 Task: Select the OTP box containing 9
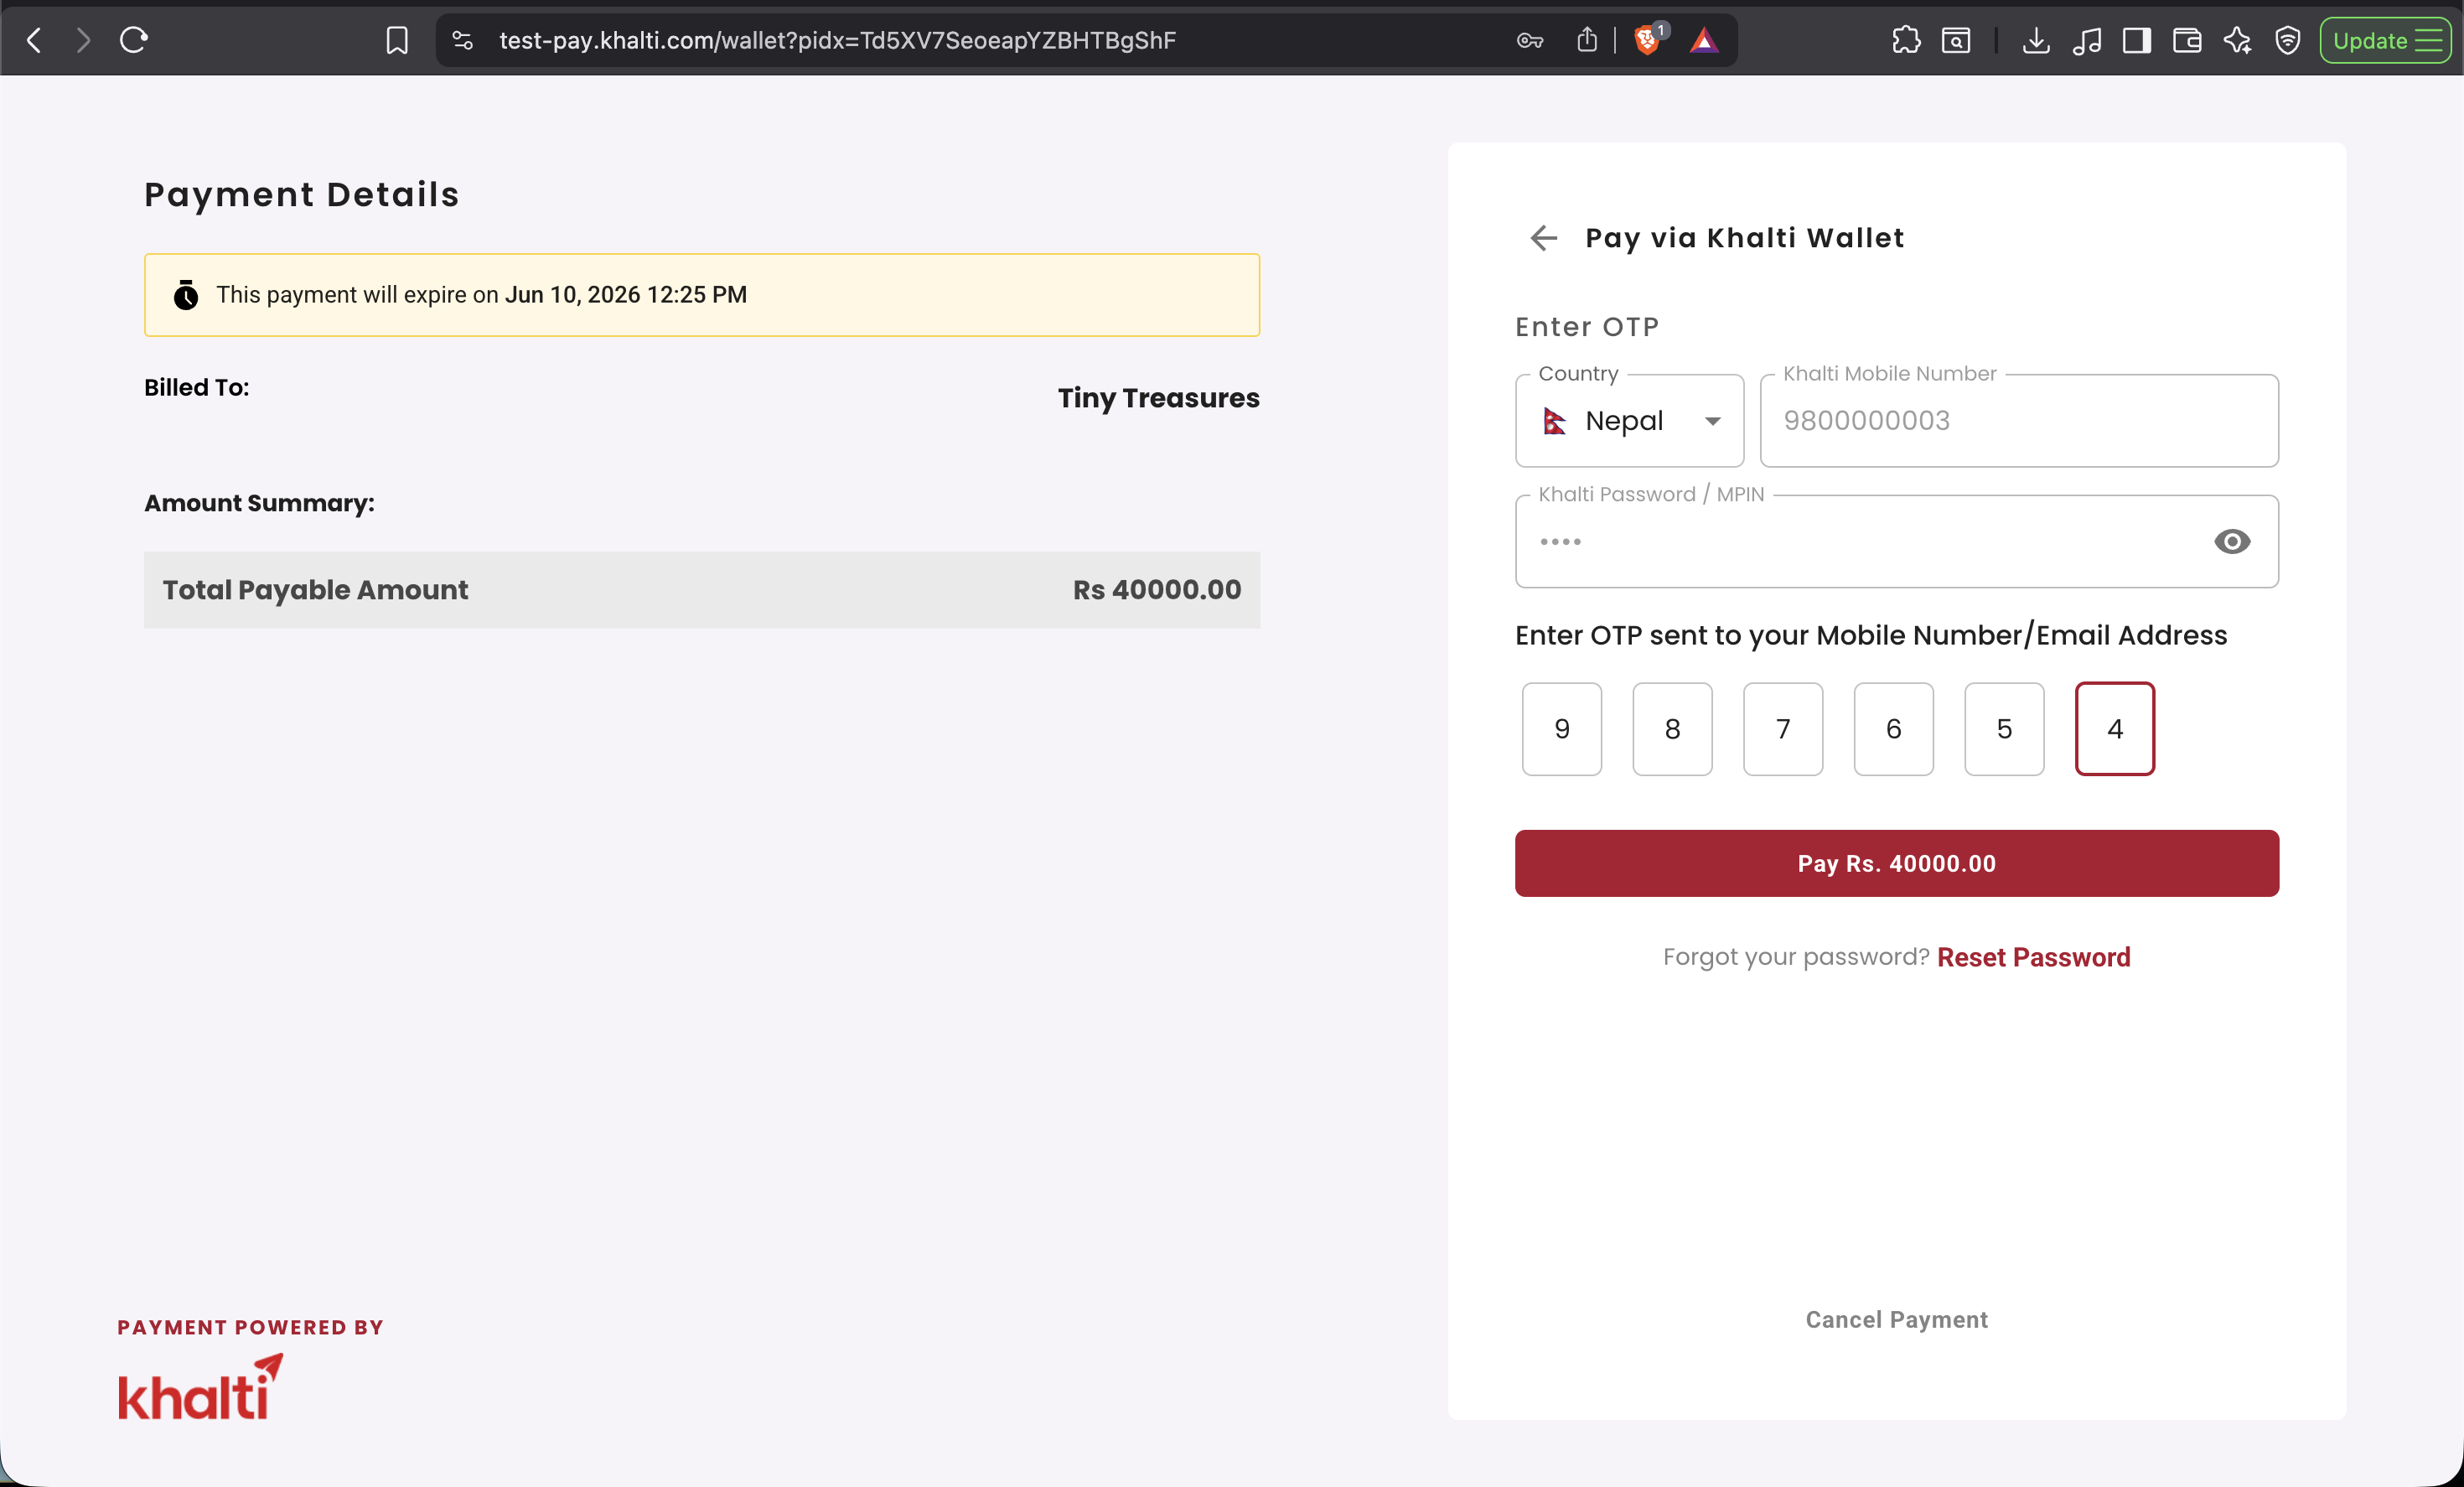(1562, 729)
